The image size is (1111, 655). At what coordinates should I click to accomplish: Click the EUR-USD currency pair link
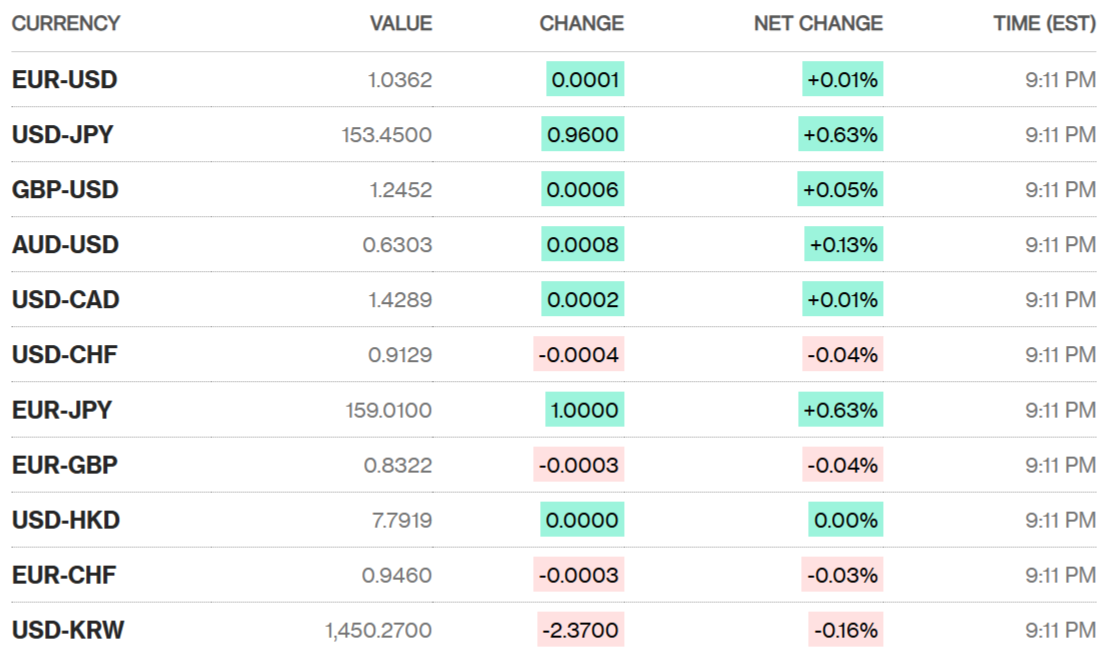point(65,80)
